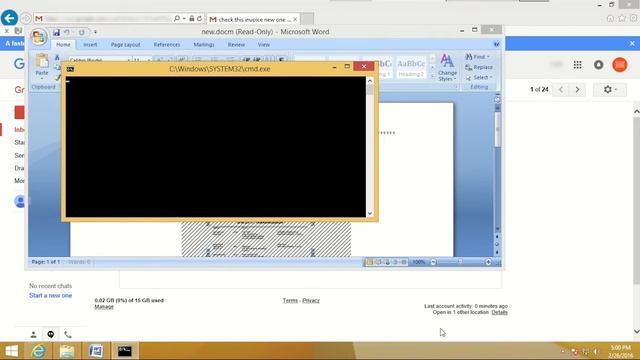Select Web Layout view in Word status bar
The width and height of the screenshot is (640, 360).
pos(387,262)
